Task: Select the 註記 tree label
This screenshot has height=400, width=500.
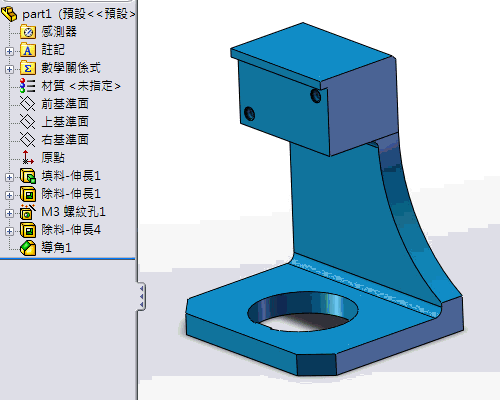Action: click(53, 50)
